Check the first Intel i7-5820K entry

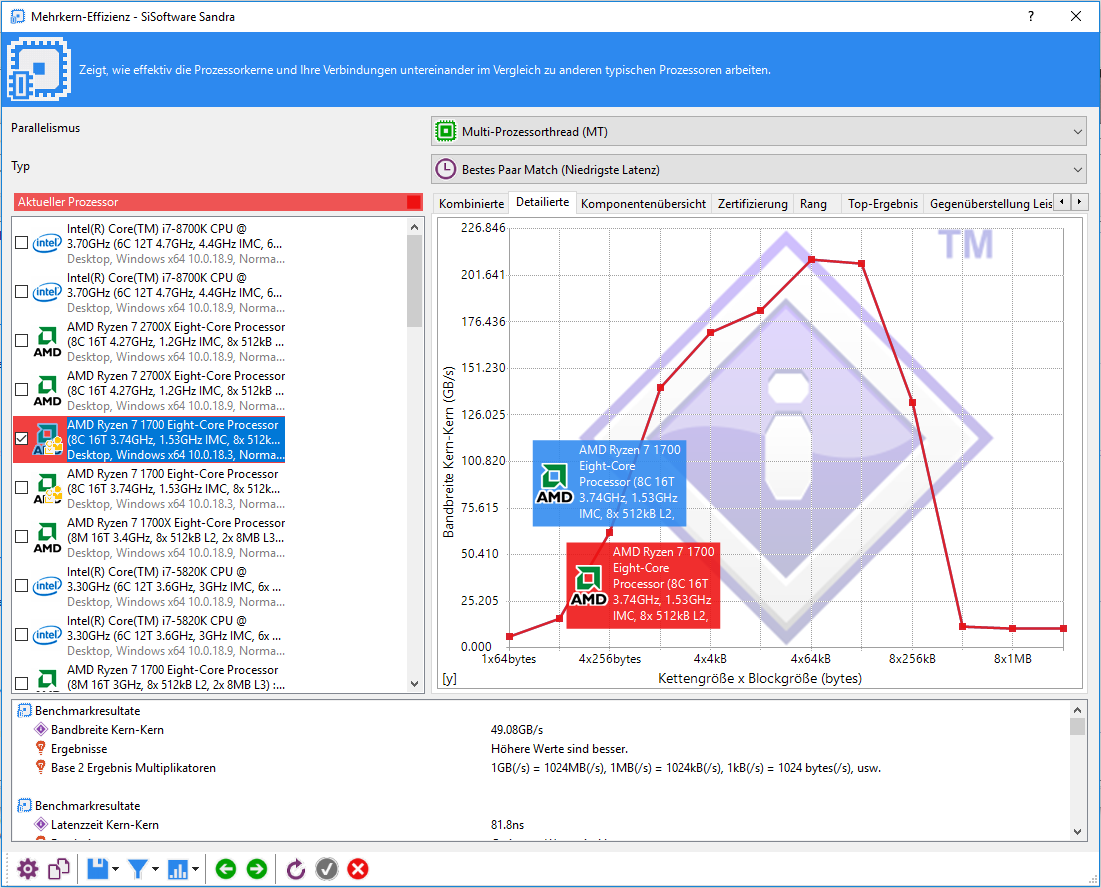click(22, 585)
